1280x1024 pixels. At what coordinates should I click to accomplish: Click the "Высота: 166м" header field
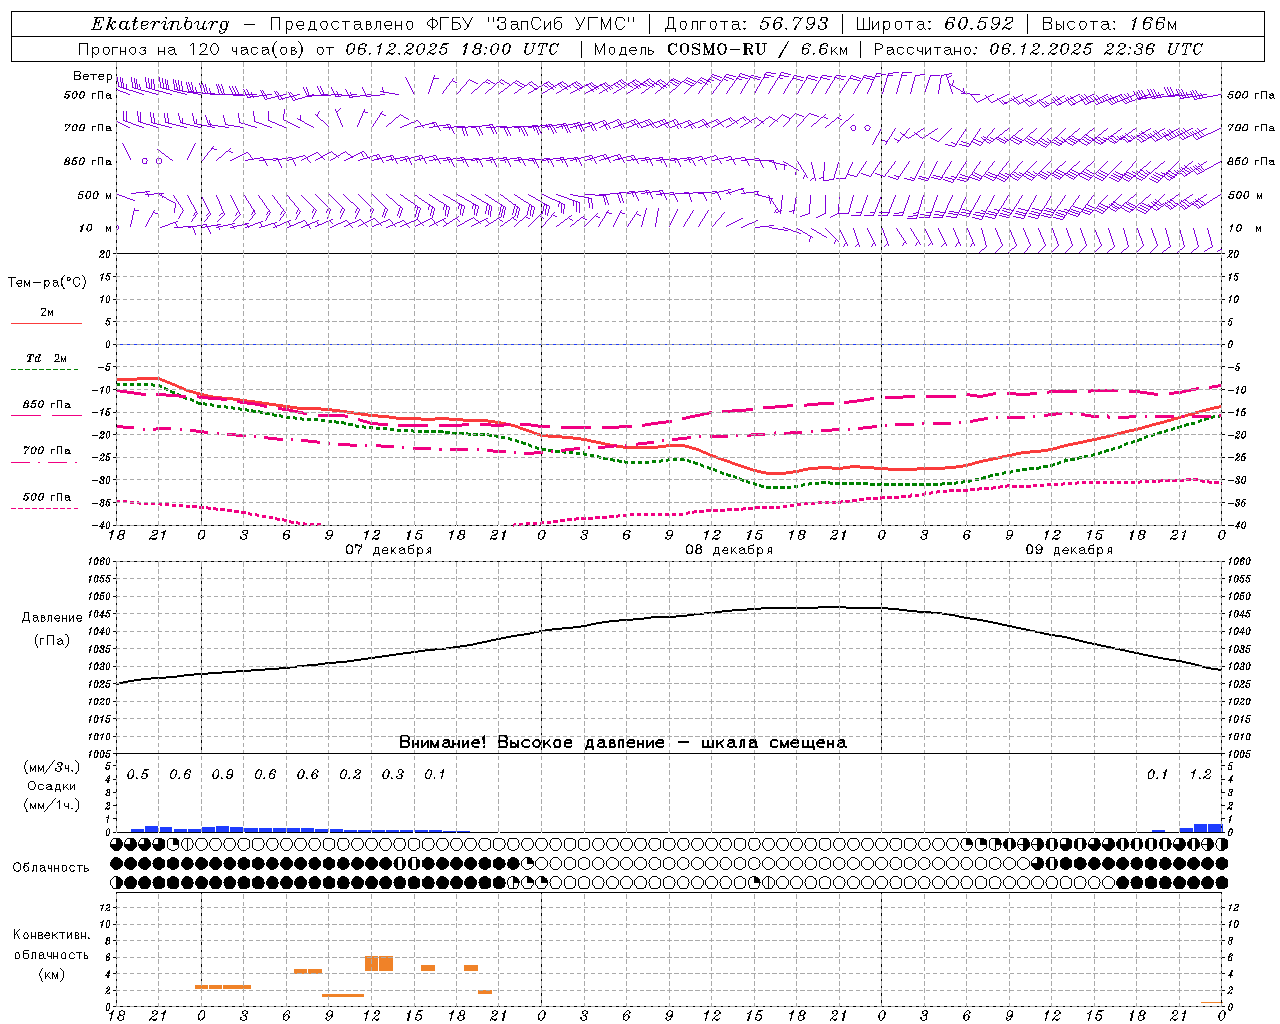pos(1109,24)
